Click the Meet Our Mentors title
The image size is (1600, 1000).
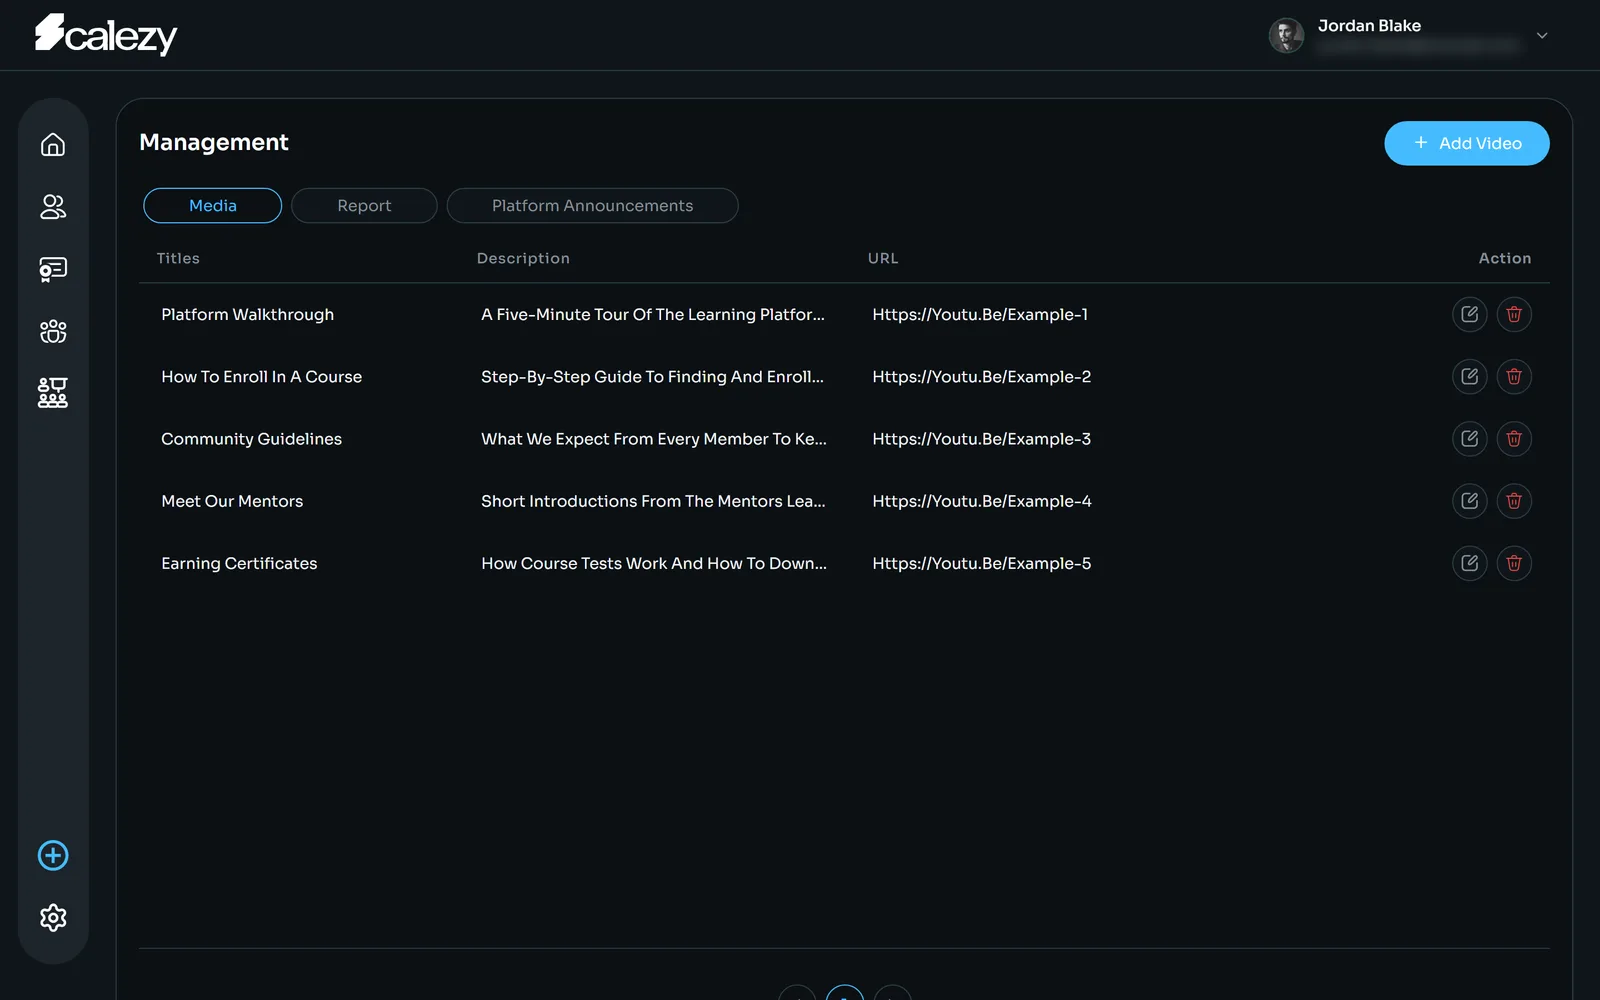pyautogui.click(x=232, y=500)
